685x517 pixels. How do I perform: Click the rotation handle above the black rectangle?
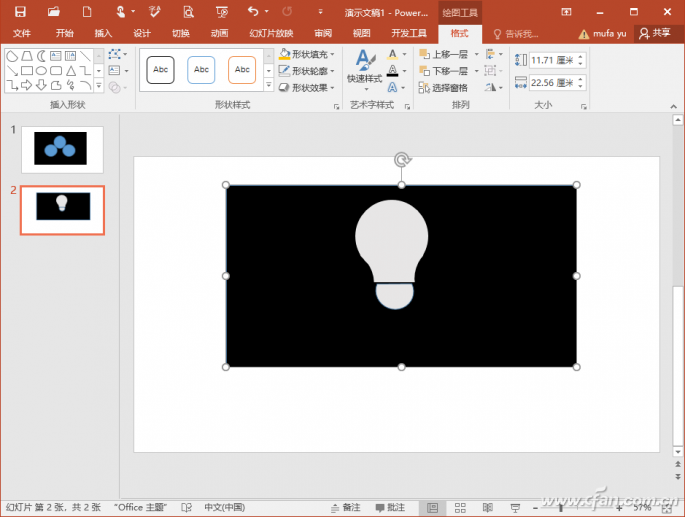point(402,160)
